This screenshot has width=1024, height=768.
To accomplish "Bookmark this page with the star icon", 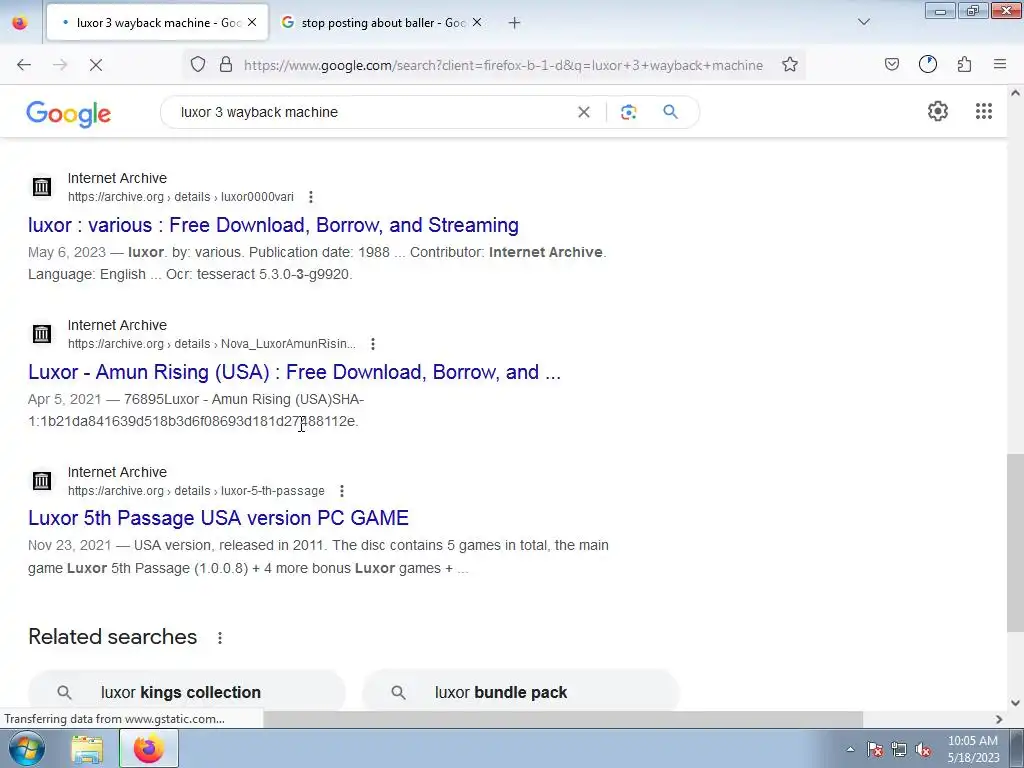I will (790, 64).
